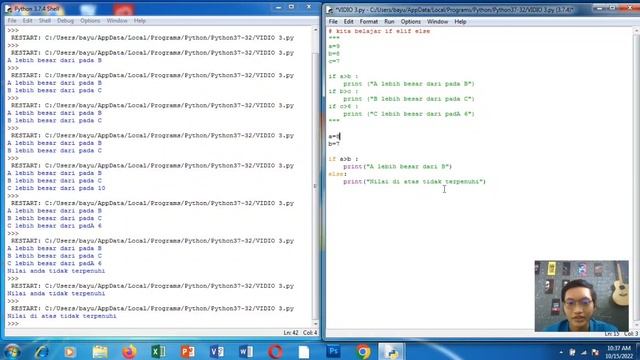Open the taskbar clock and date
This screenshot has height=360, width=640.
pyautogui.click(x=619, y=352)
